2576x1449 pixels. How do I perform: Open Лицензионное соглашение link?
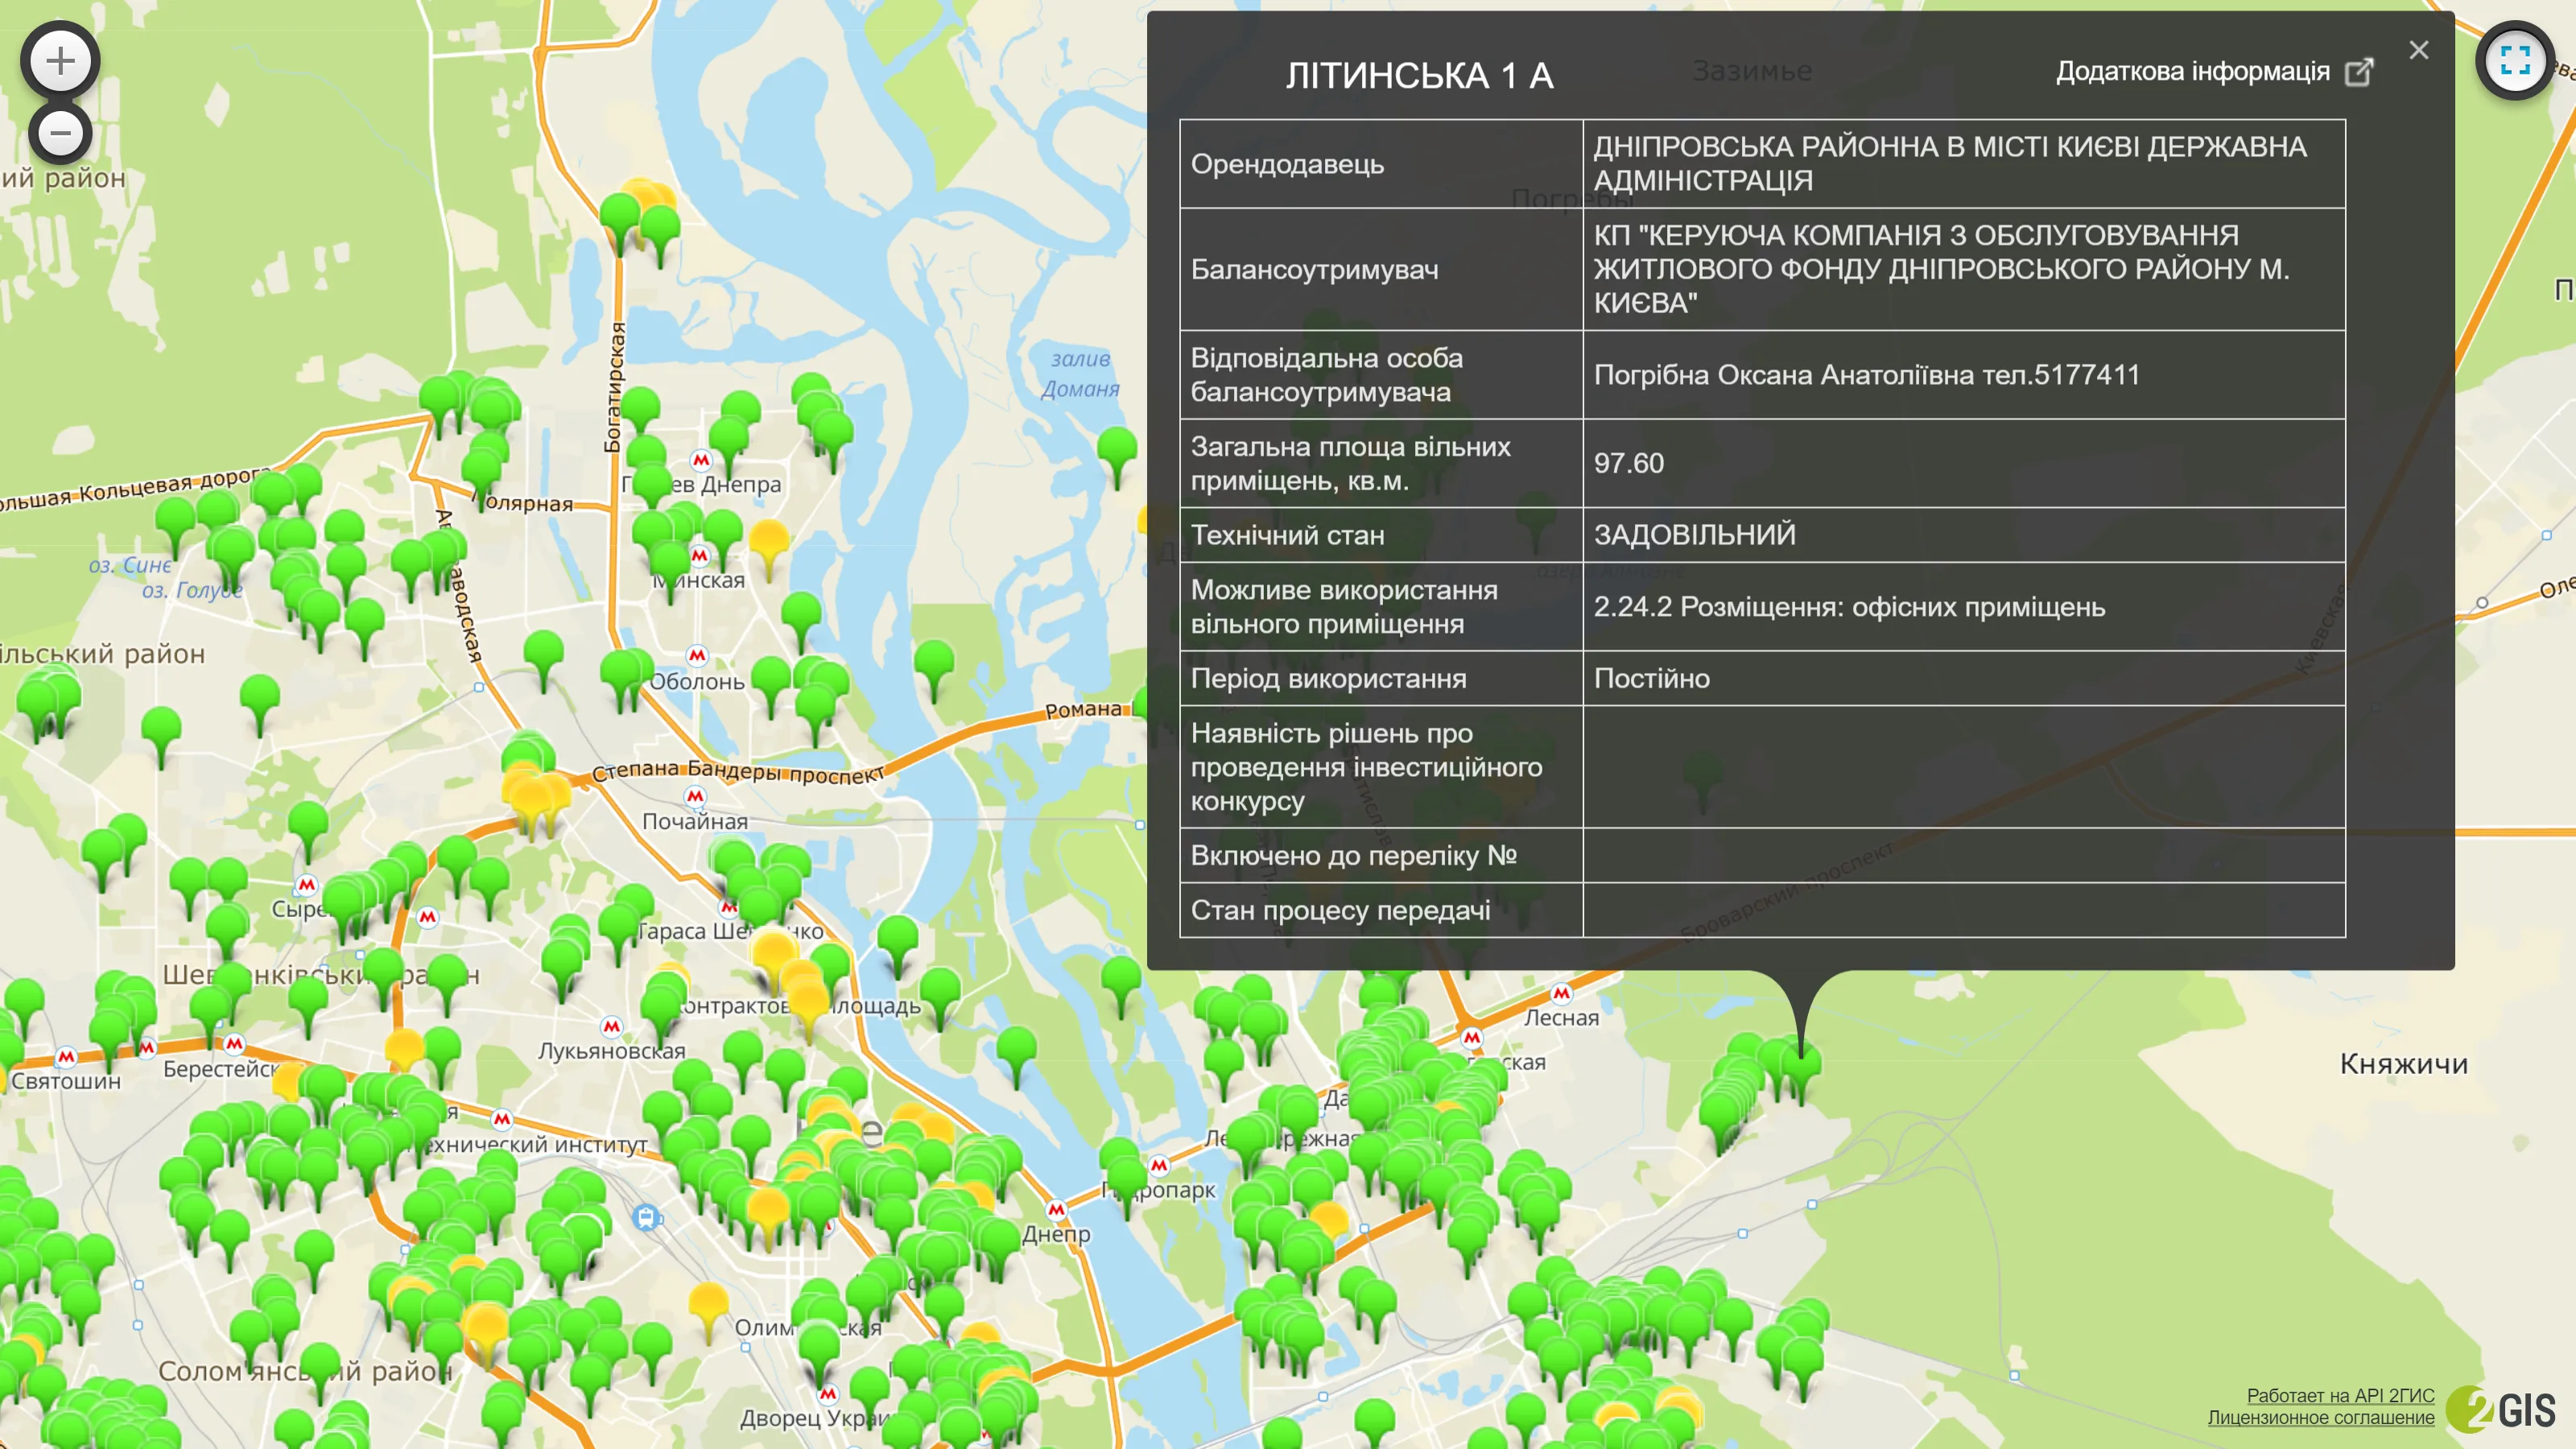tap(2320, 1417)
